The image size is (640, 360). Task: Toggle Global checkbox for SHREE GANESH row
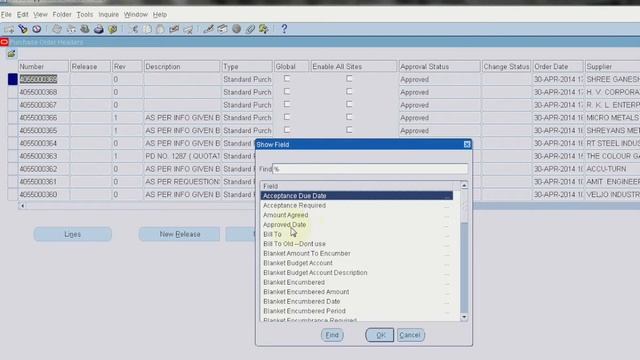click(x=287, y=78)
